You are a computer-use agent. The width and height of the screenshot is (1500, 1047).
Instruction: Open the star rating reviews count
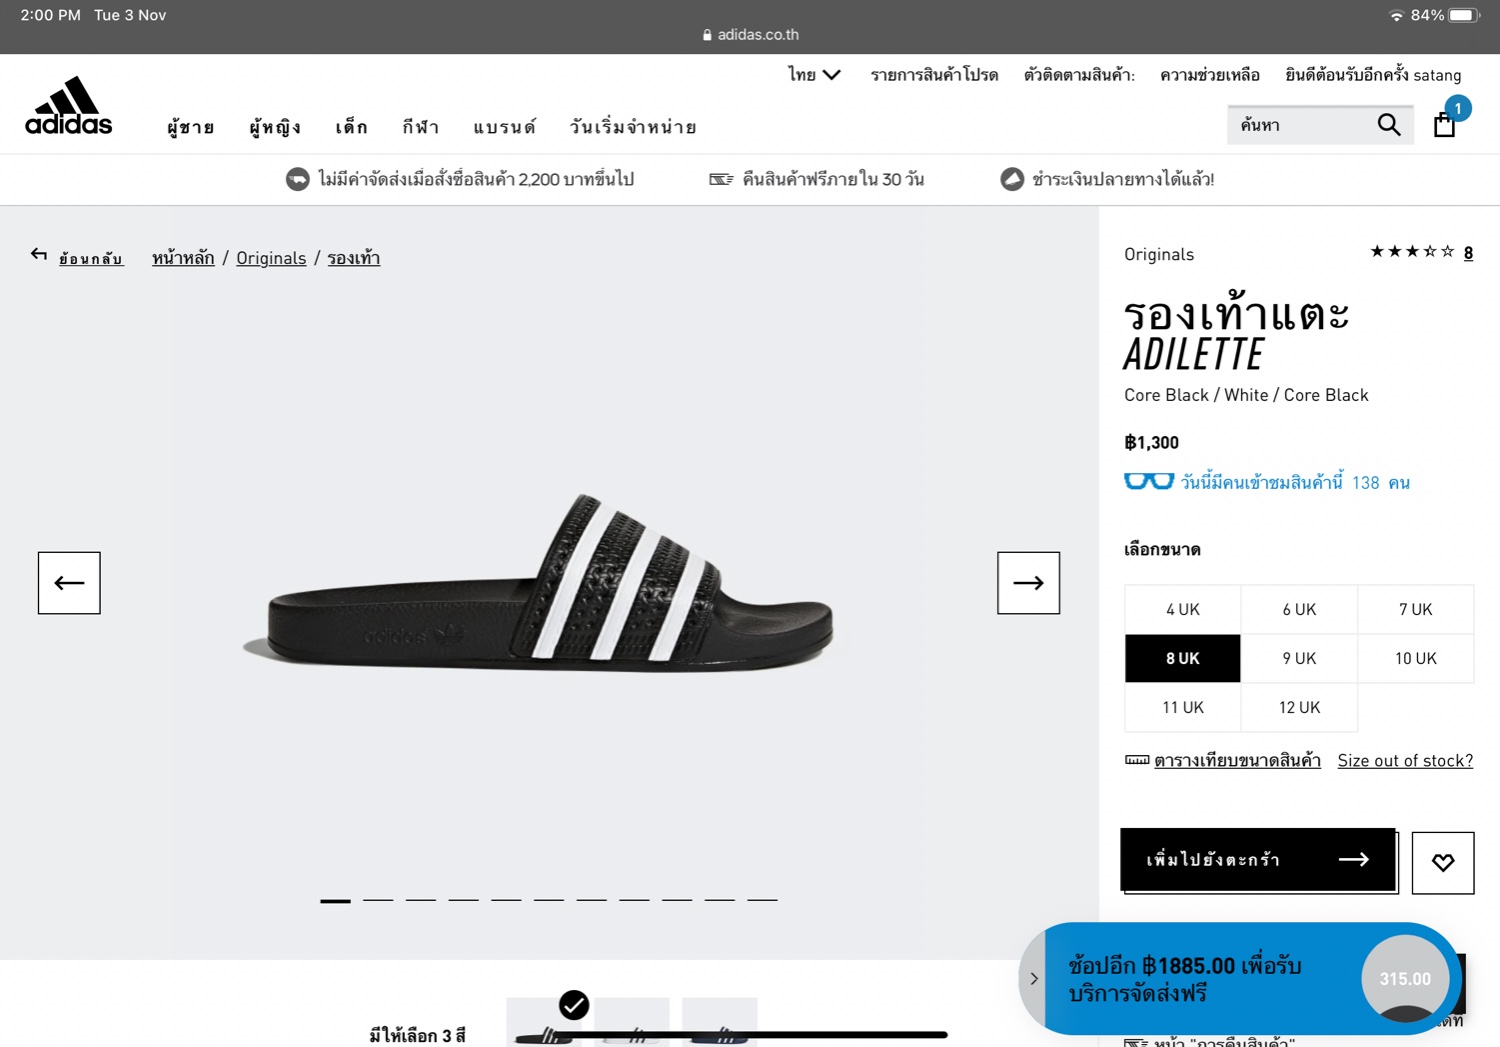point(1467,253)
